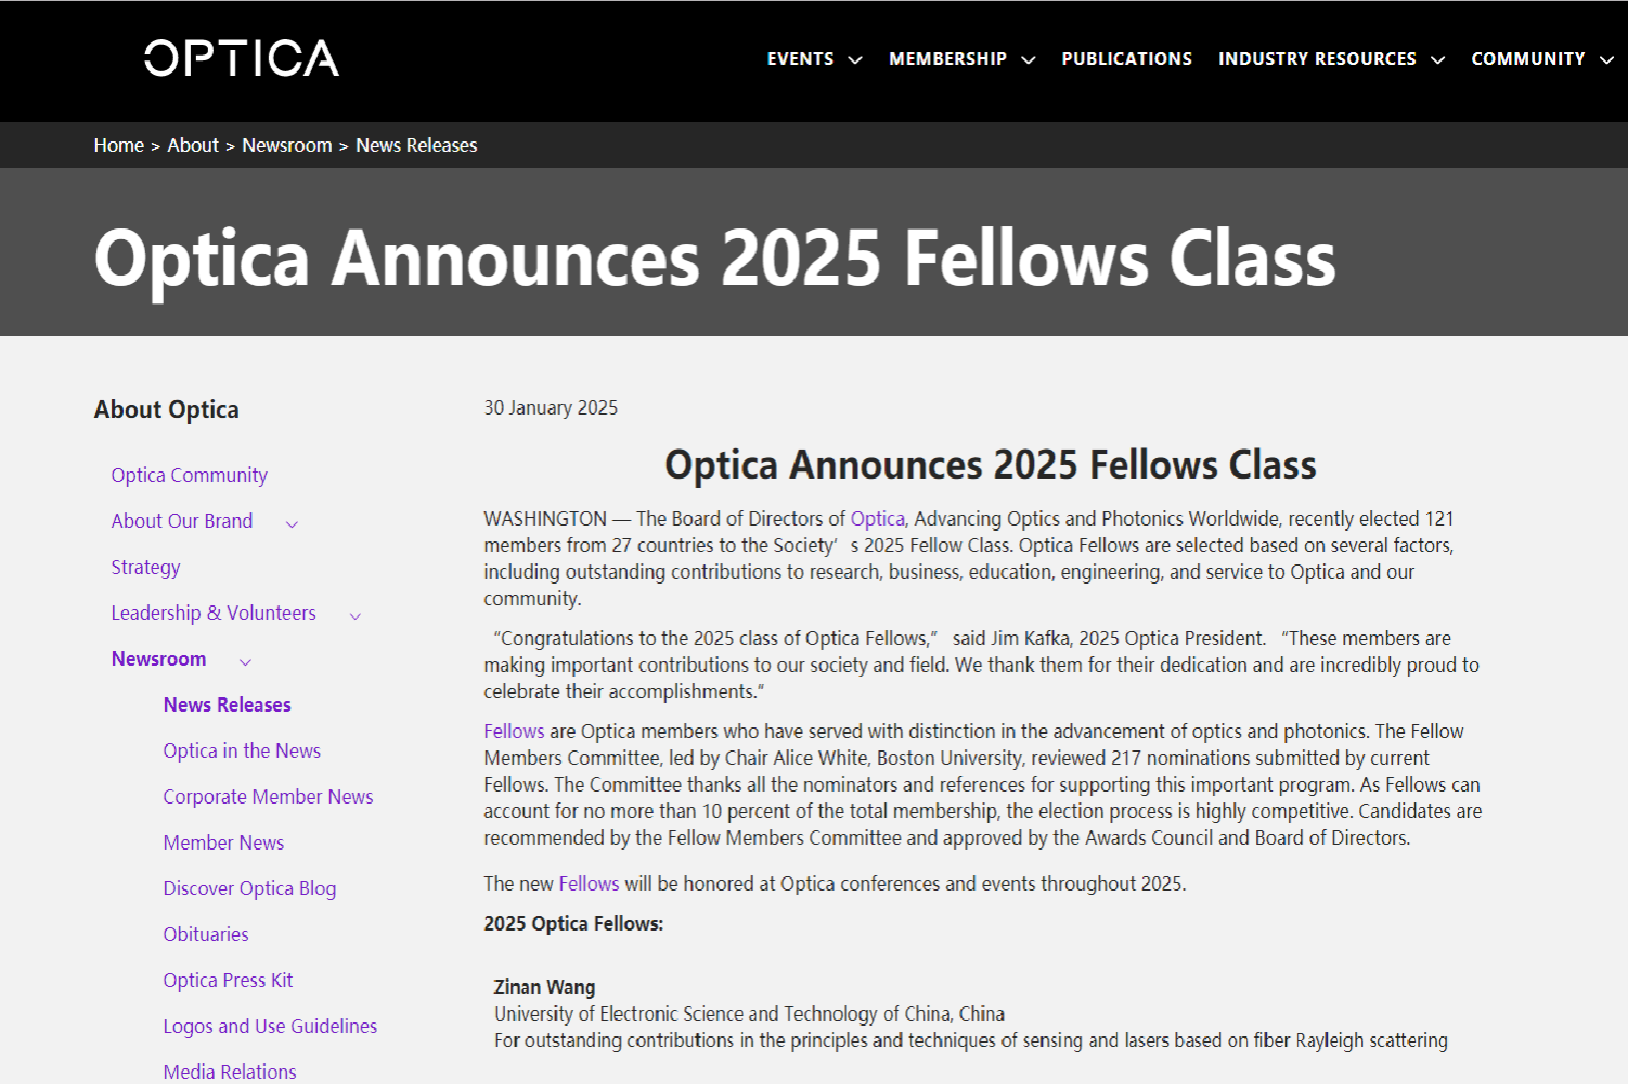Open the Discover Optica Blog link
This screenshot has width=1628, height=1084.
point(249,889)
